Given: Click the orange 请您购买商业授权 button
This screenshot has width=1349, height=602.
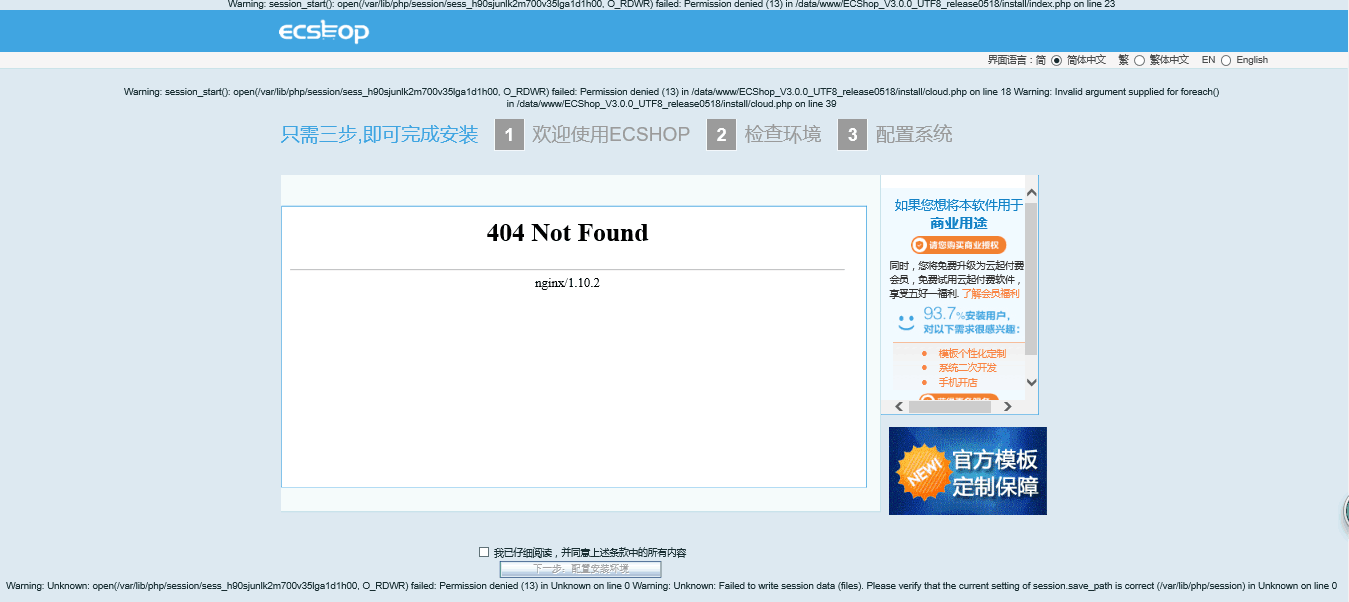Looking at the screenshot, I should (x=958, y=245).
